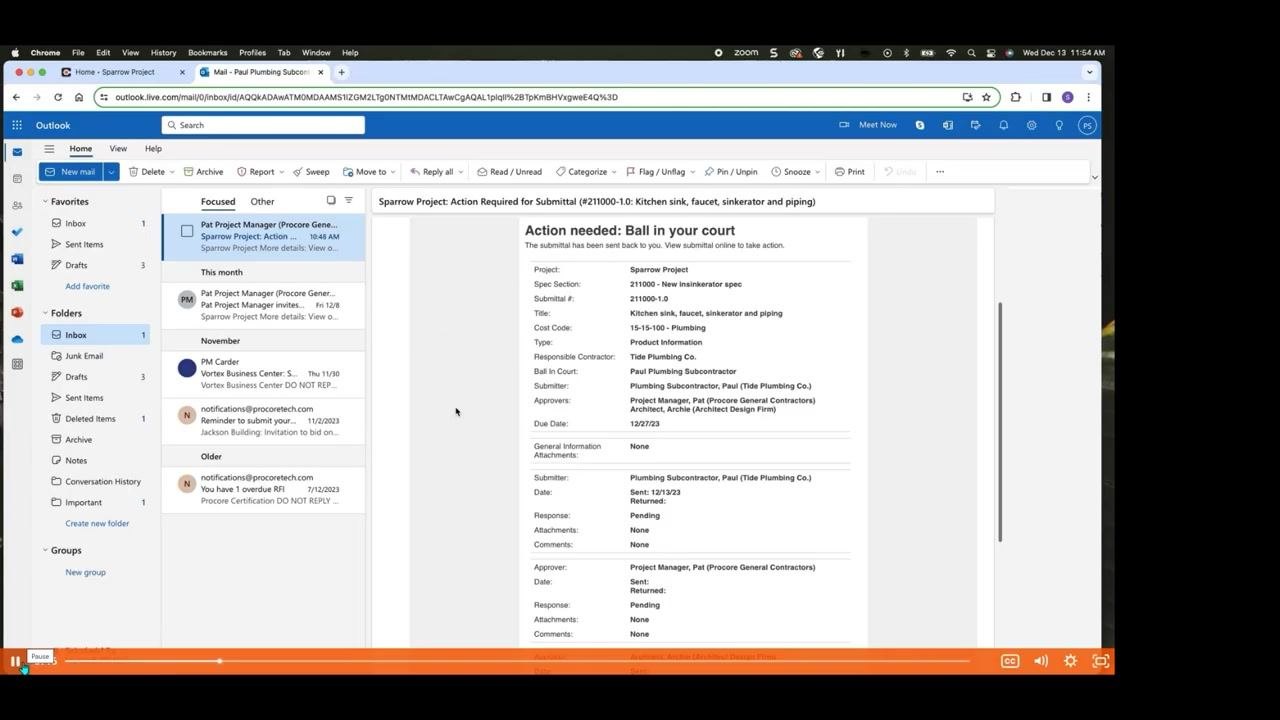Toggle closed captions on the video player

1010,661
